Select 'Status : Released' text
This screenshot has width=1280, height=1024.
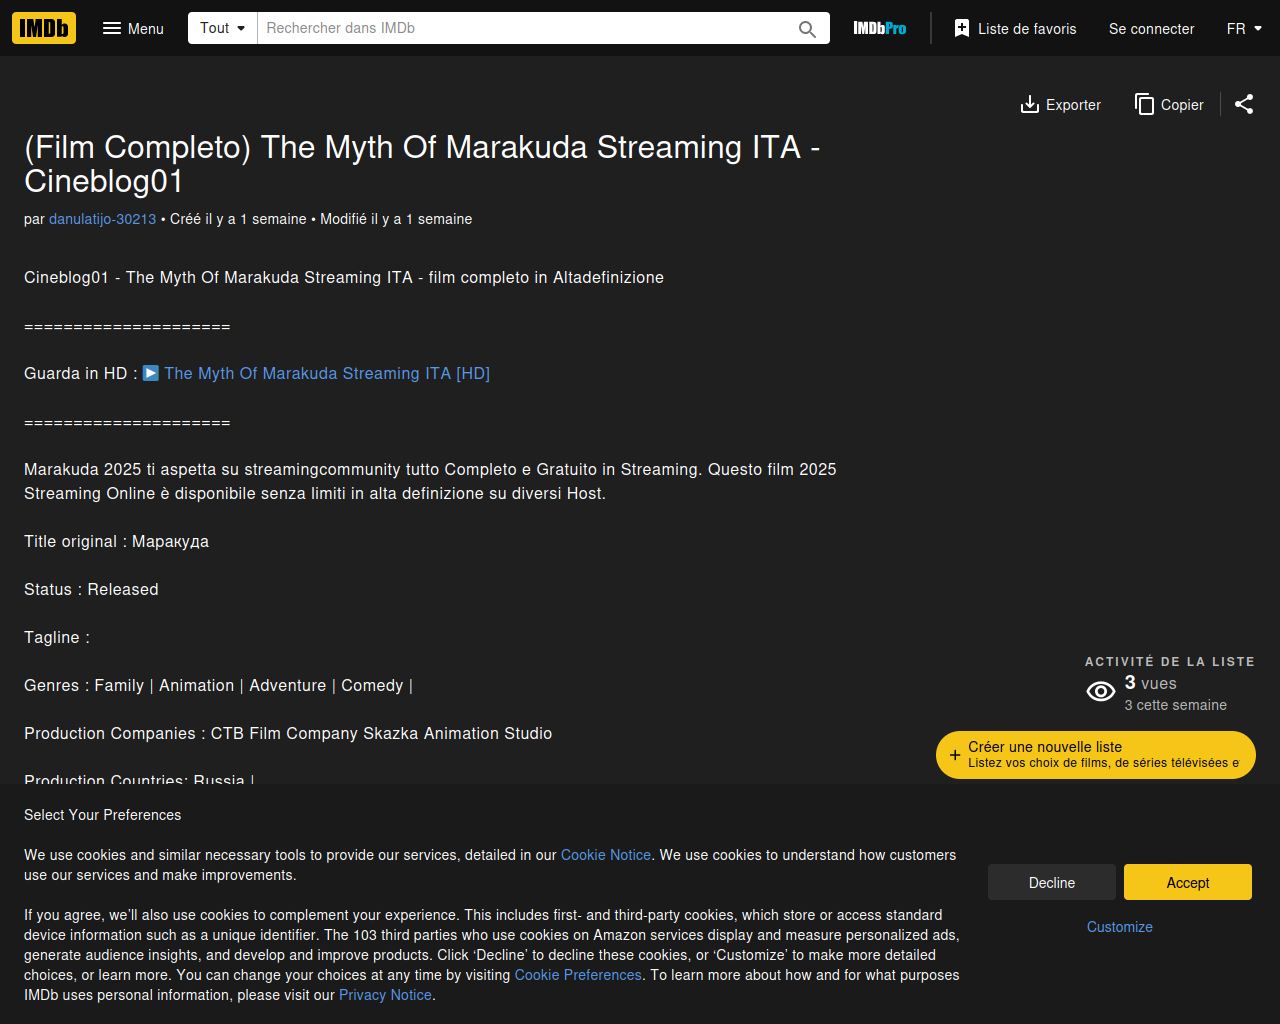click(x=91, y=589)
